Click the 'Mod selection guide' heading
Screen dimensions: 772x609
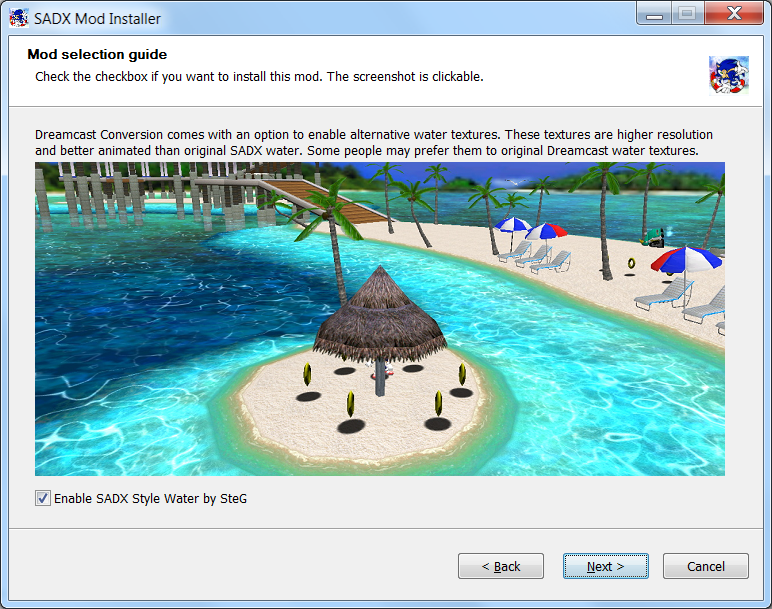97,54
